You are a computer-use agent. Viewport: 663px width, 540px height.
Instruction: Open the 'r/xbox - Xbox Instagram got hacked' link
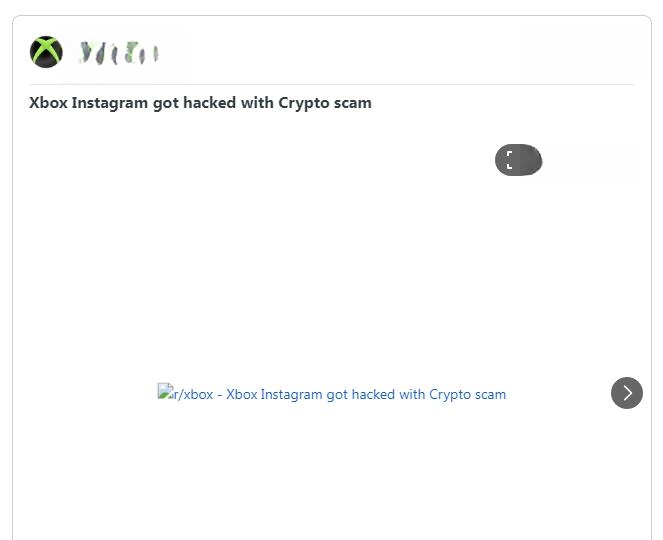(332, 394)
